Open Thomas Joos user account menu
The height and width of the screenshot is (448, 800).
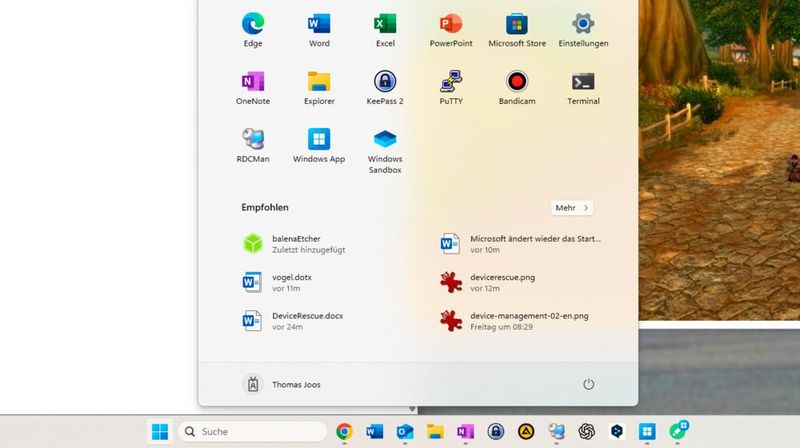click(281, 384)
